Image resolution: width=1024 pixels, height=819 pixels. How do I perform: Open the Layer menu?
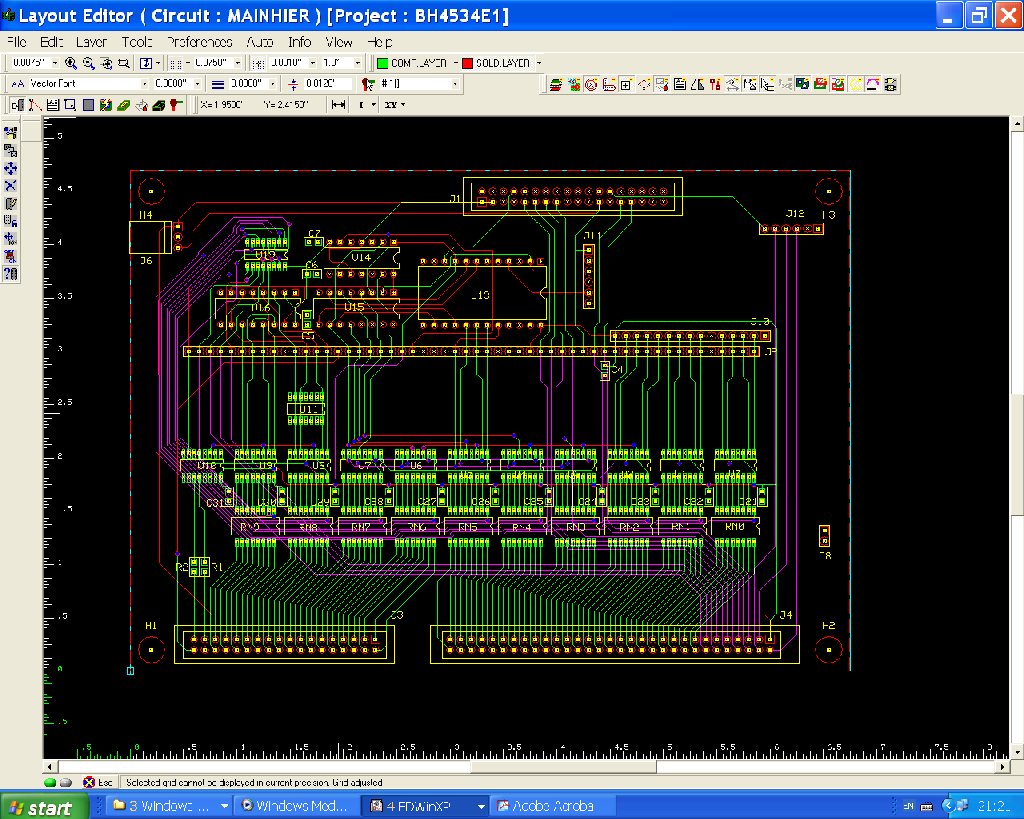[91, 42]
